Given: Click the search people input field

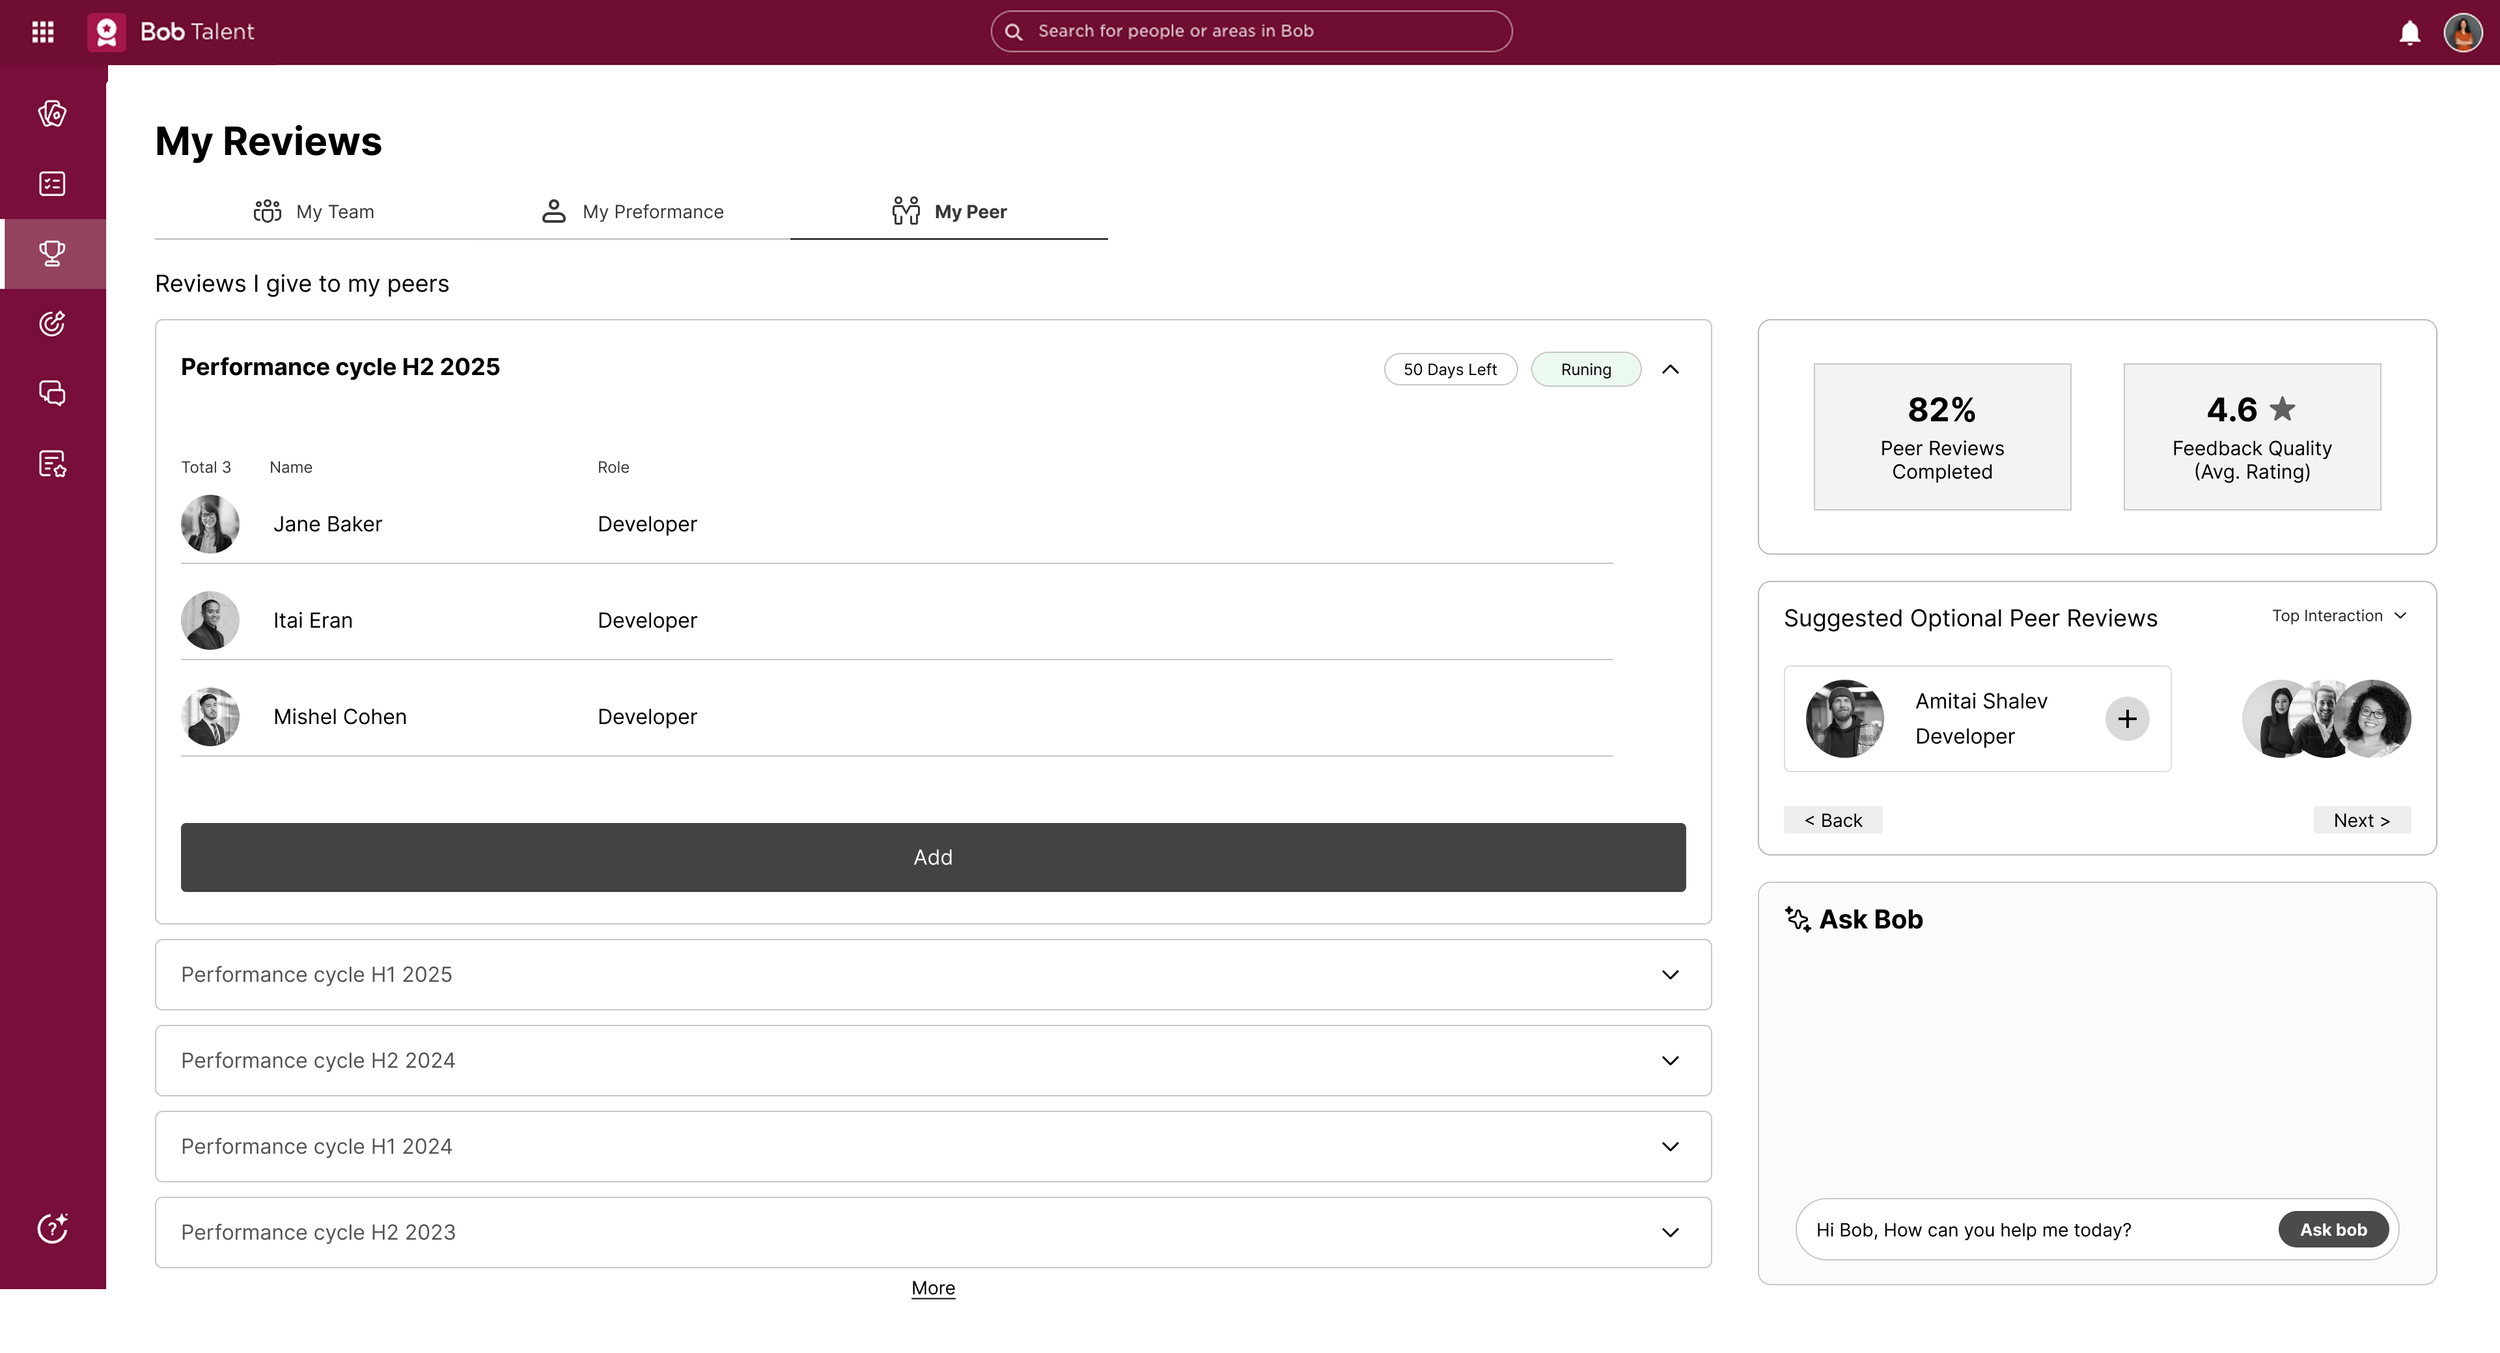Looking at the screenshot, I should (x=1250, y=31).
